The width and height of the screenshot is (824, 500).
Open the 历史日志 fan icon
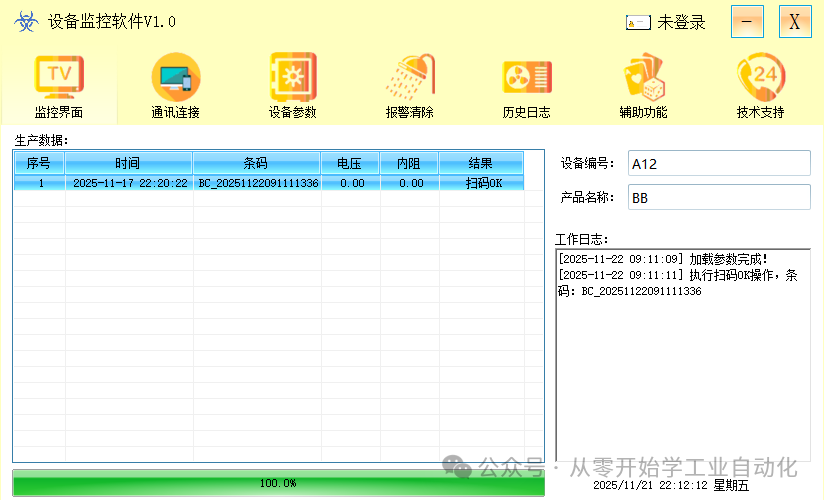click(527, 77)
